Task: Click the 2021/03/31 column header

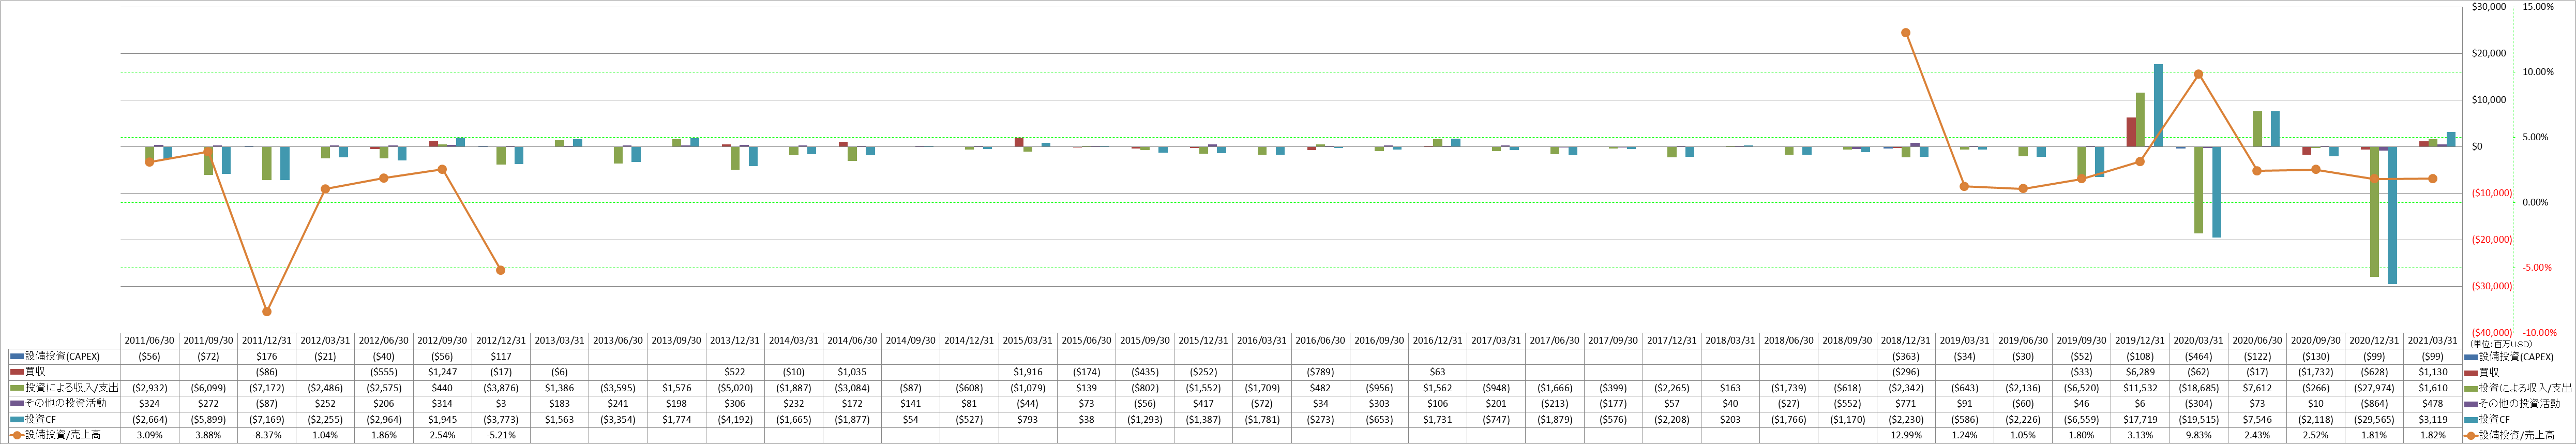Action: coord(2433,341)
